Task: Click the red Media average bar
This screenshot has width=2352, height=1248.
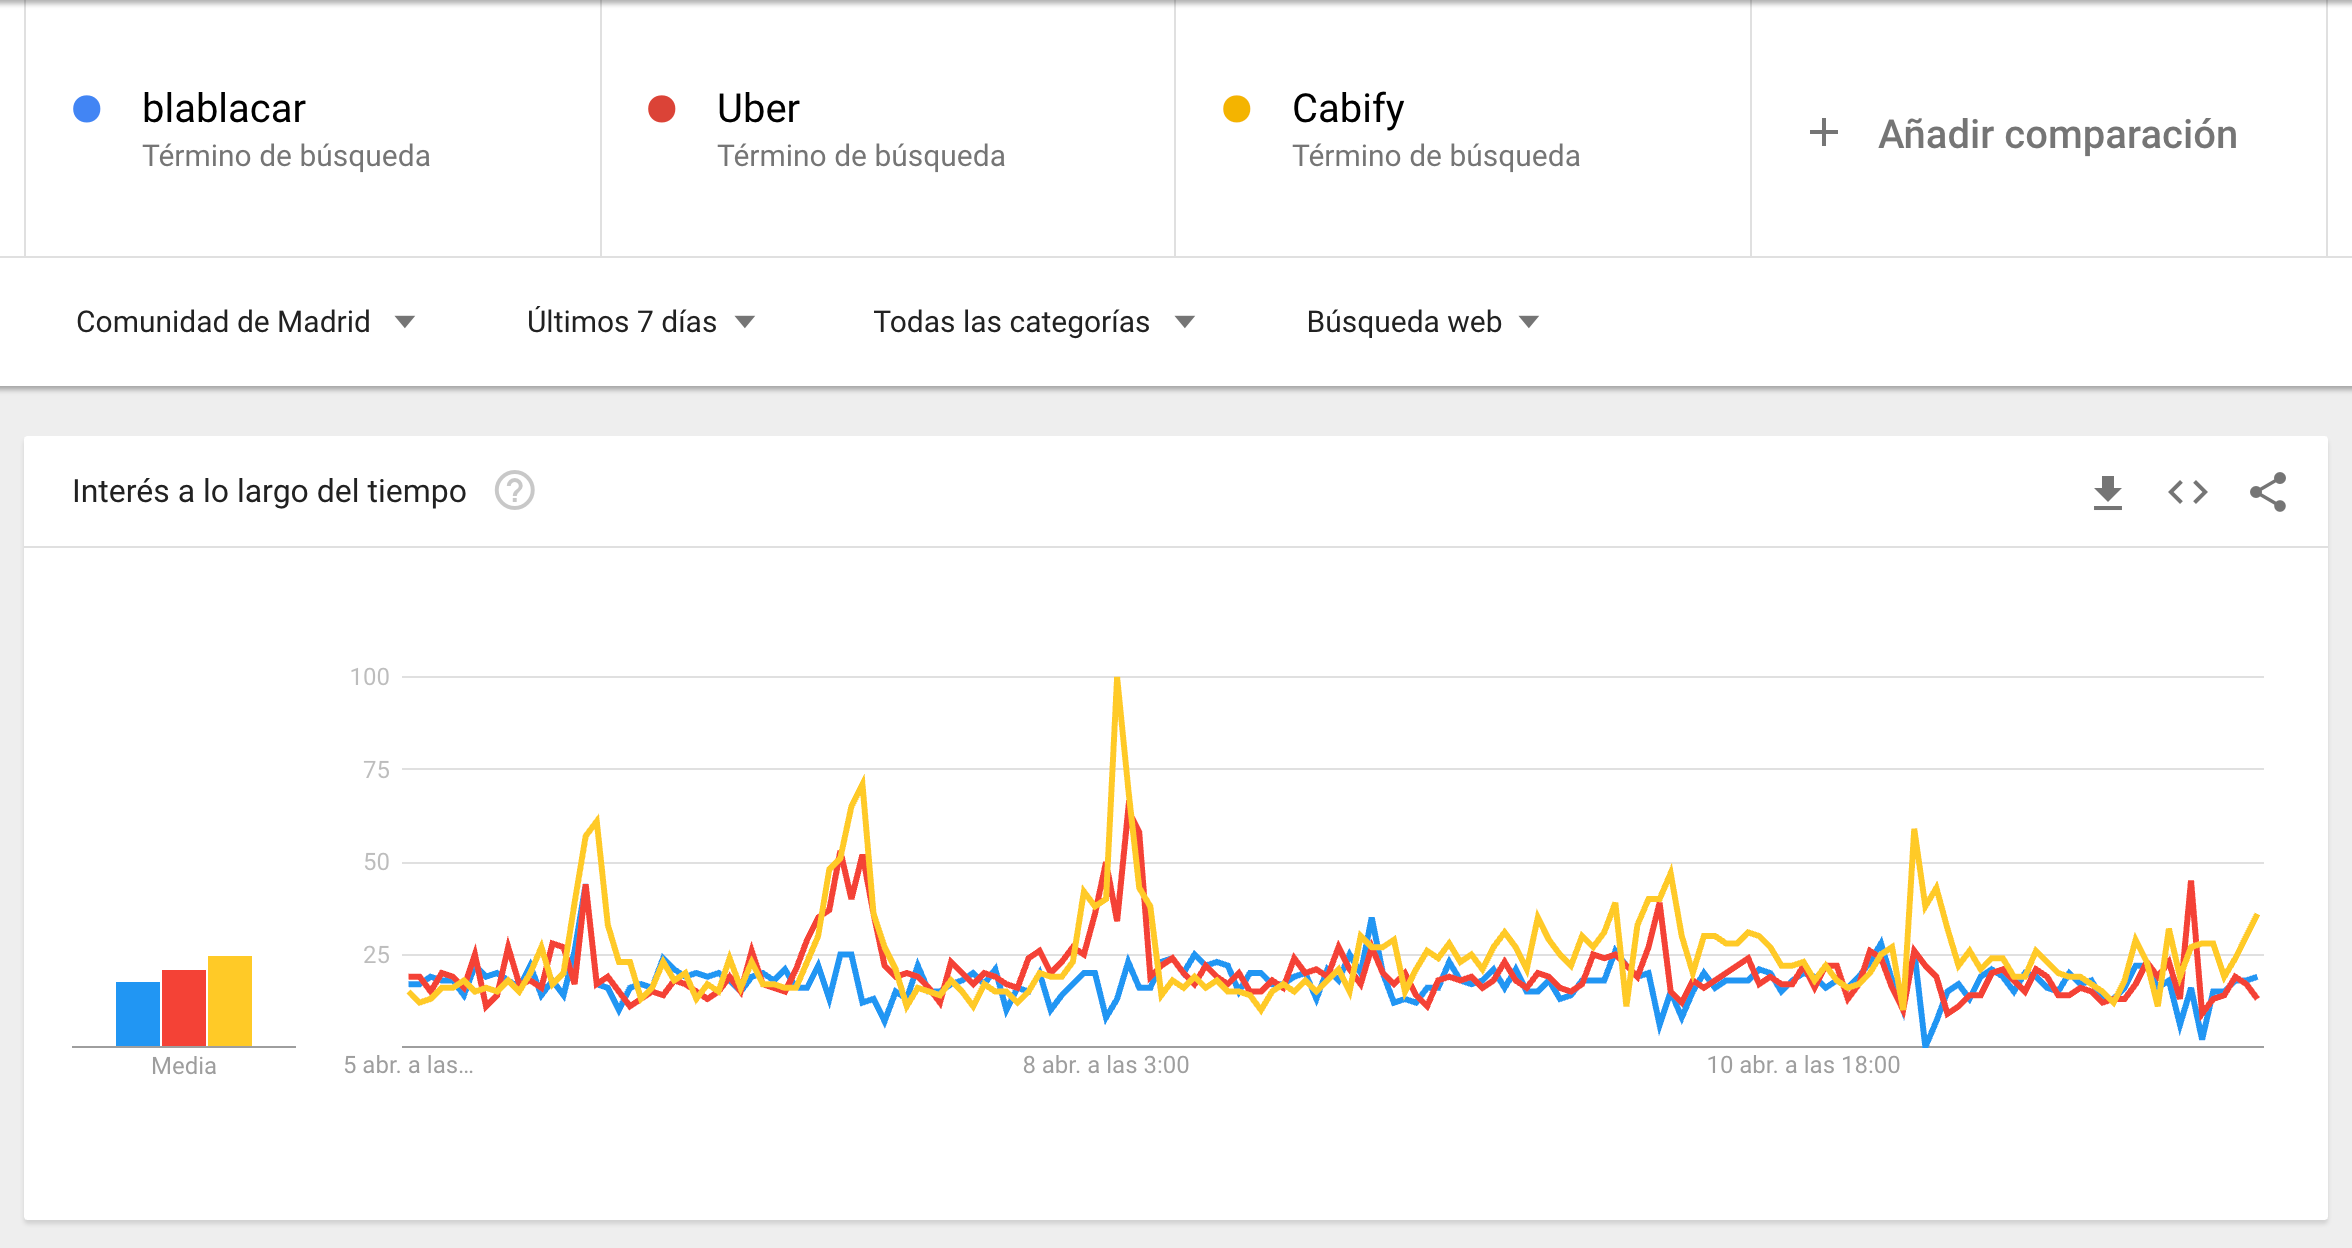Action: [184, 1007]
